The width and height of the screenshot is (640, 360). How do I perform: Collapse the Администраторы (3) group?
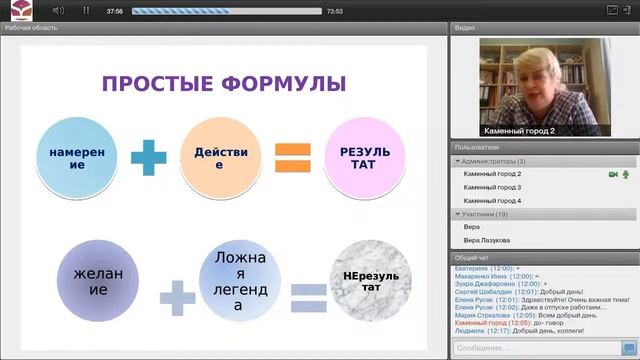click(544, 162)
